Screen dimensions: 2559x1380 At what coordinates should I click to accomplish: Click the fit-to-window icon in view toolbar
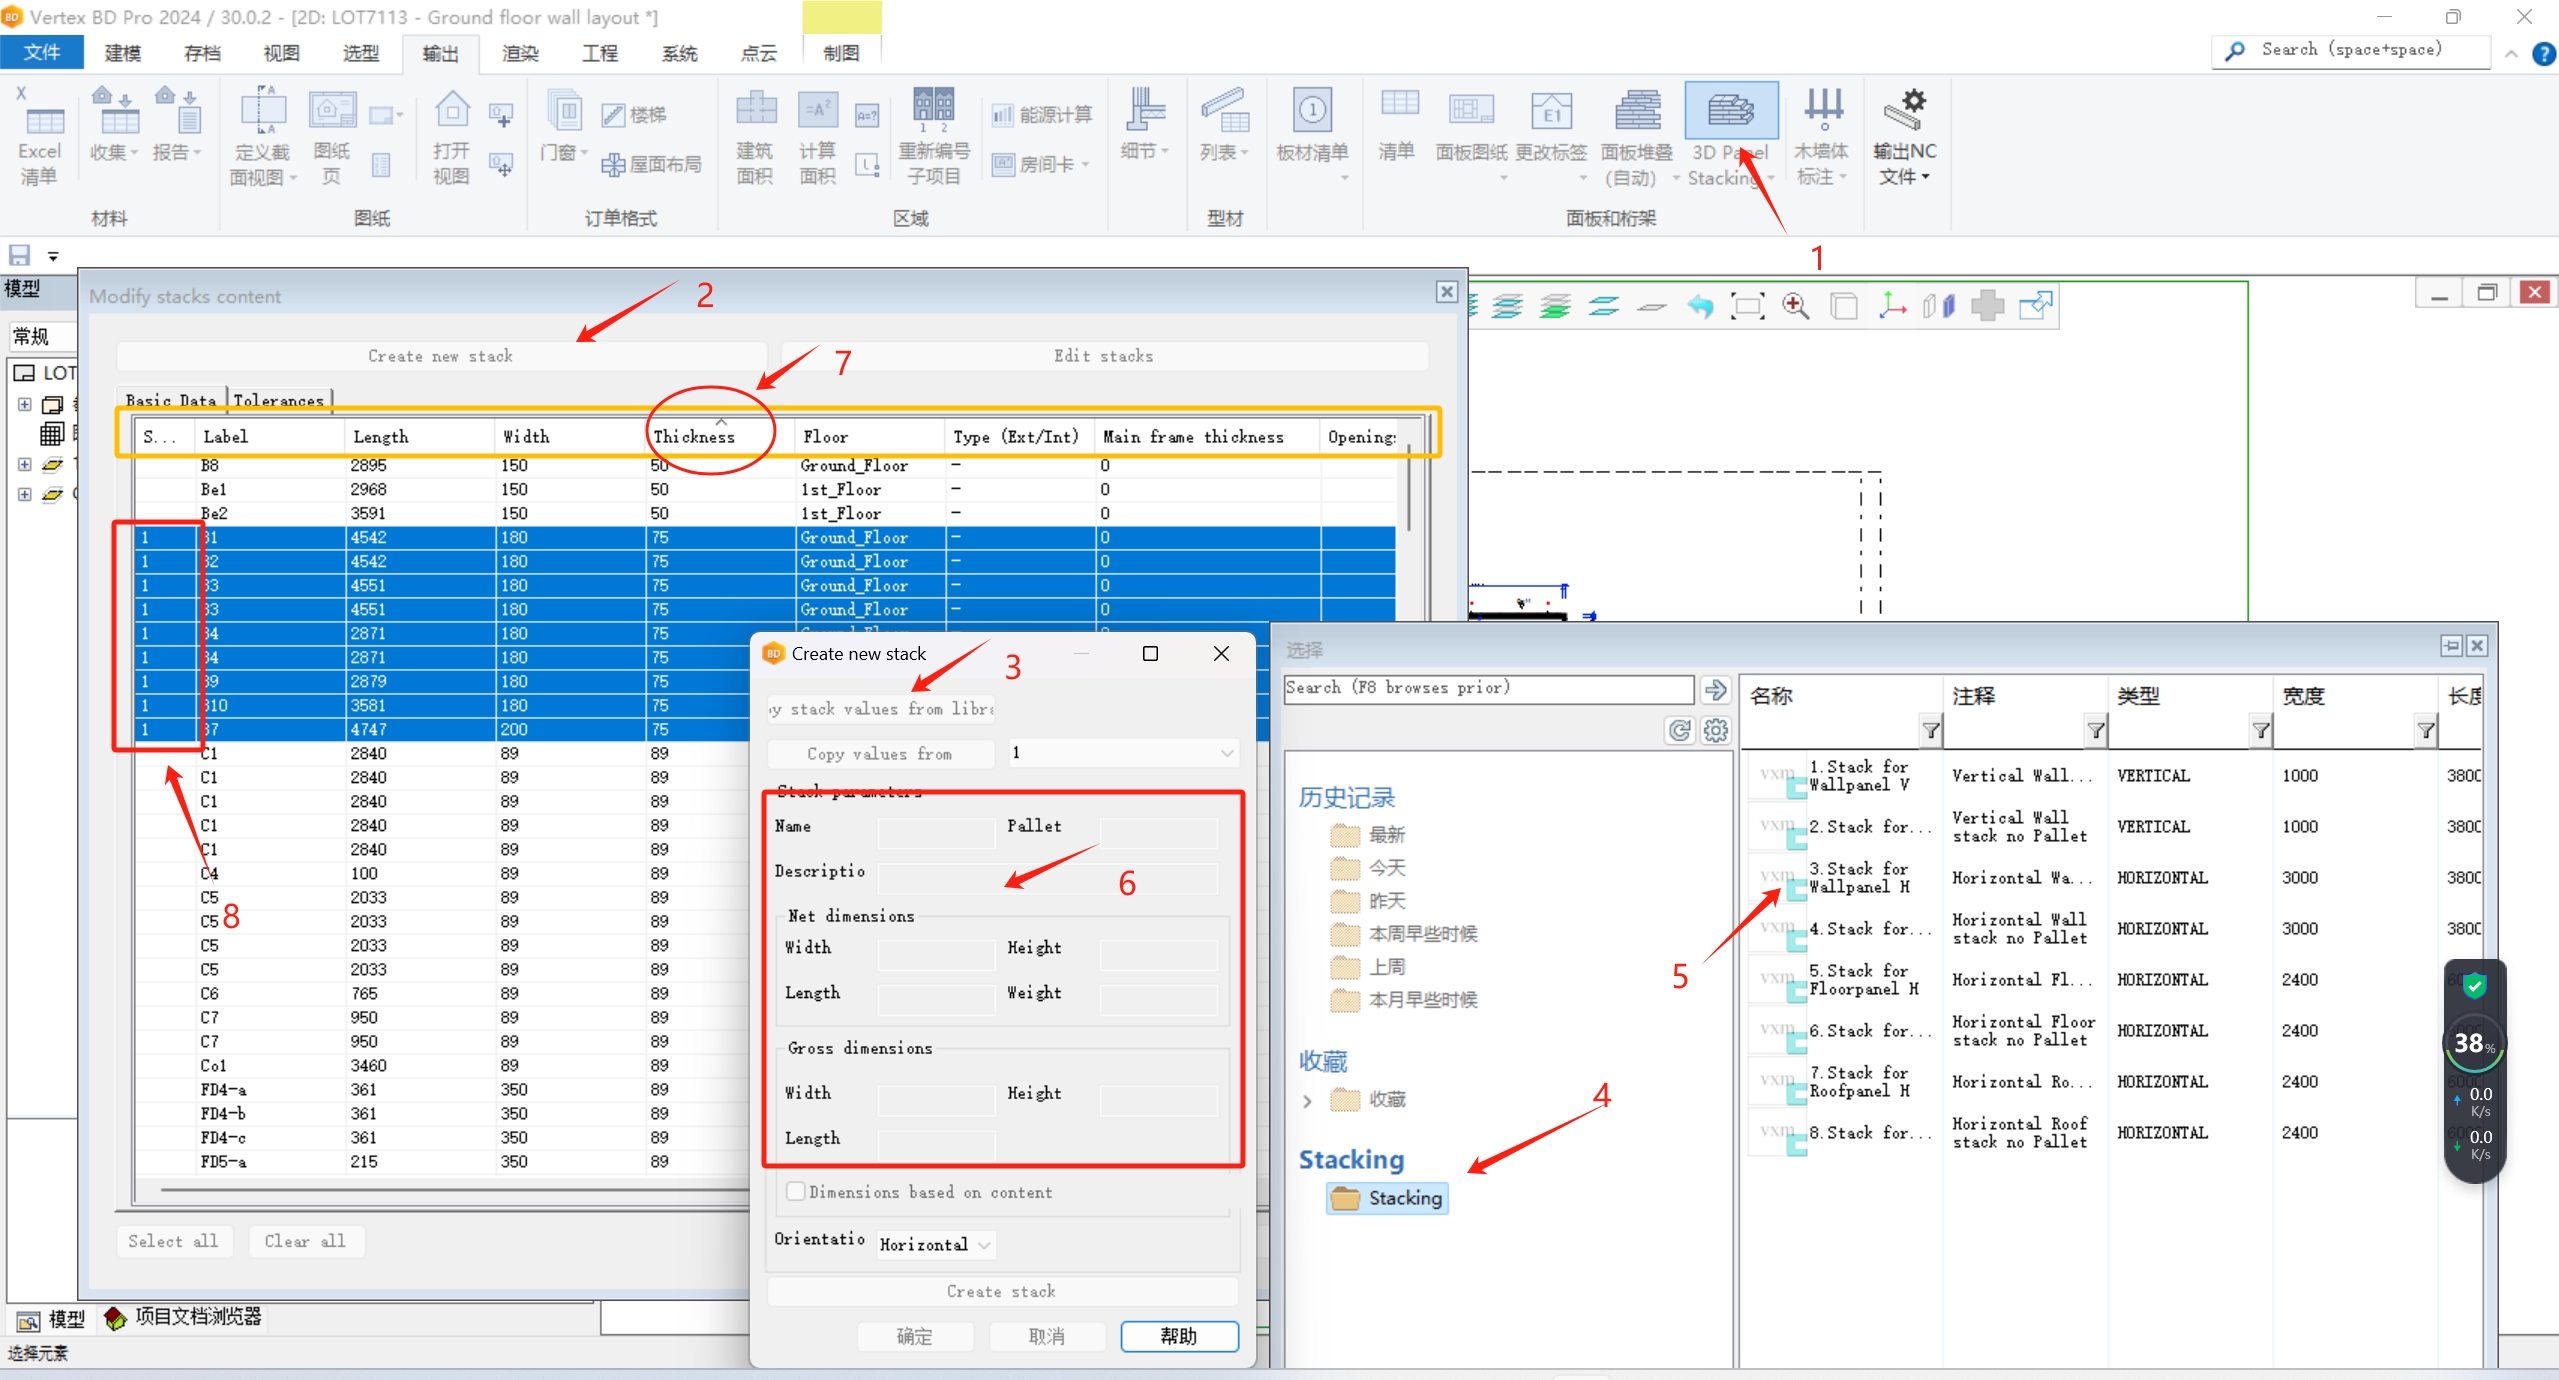click(x=1747, y=306)
